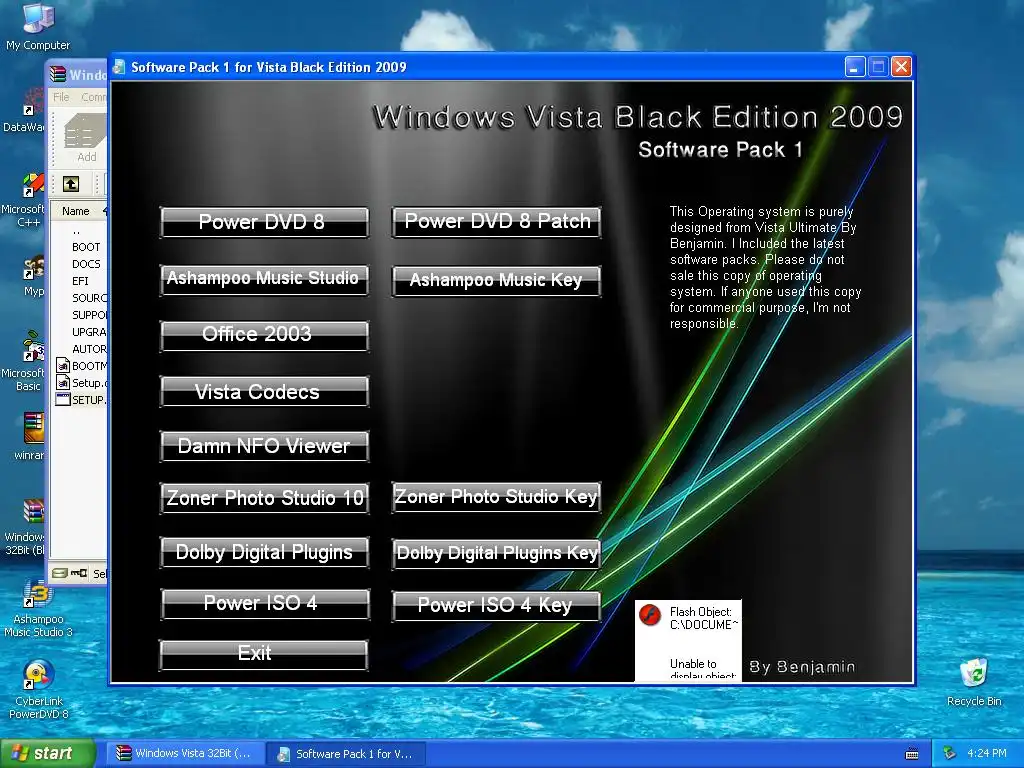
Task: Open the Windows 32Bit archive desktop icon
Action: coord(26,527)
